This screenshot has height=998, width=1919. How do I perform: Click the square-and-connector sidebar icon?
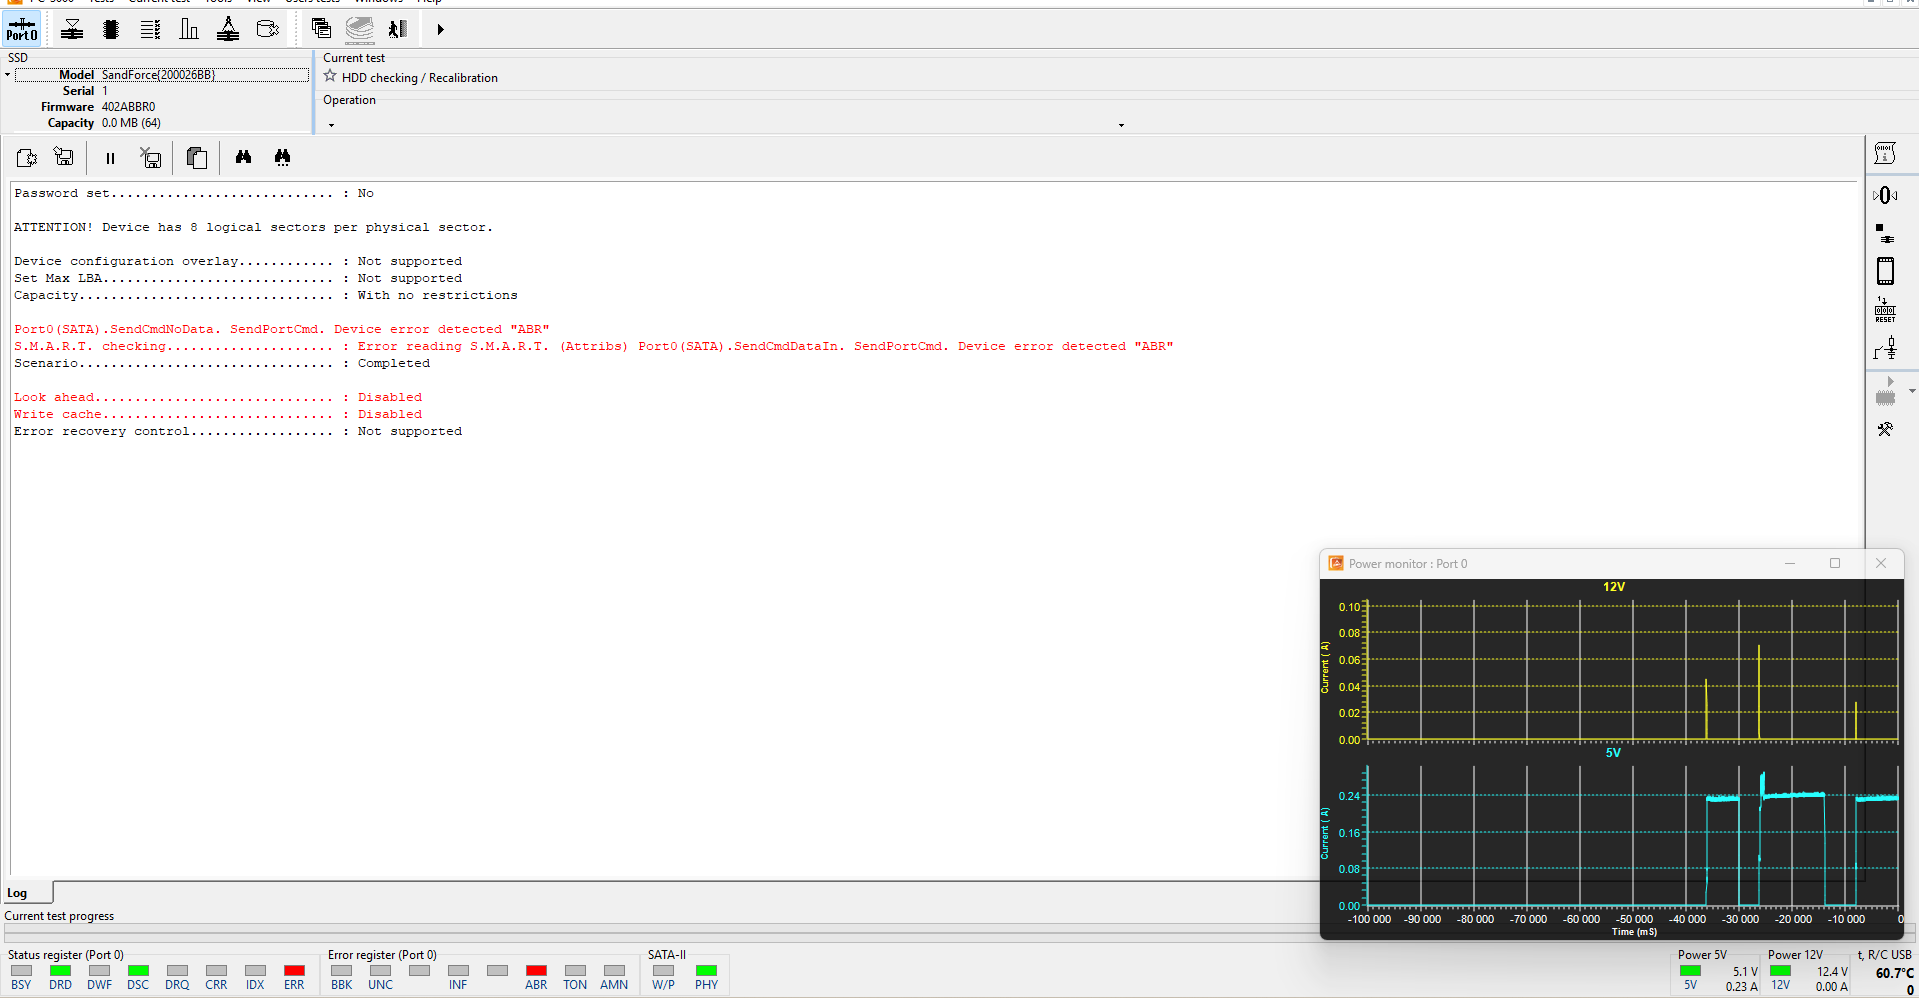click(1885, 233)
